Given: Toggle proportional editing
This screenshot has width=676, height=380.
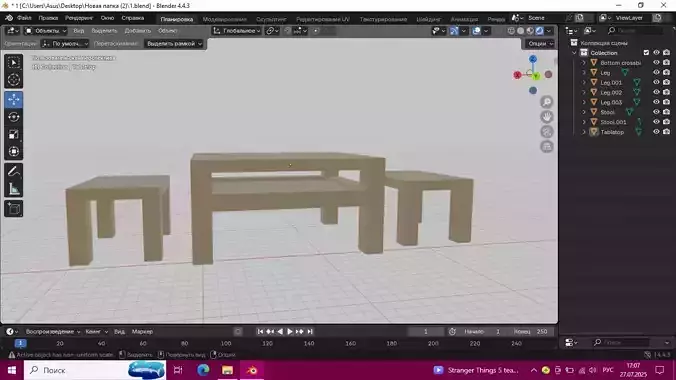Looking at the screenshot, I should (316, 31).
